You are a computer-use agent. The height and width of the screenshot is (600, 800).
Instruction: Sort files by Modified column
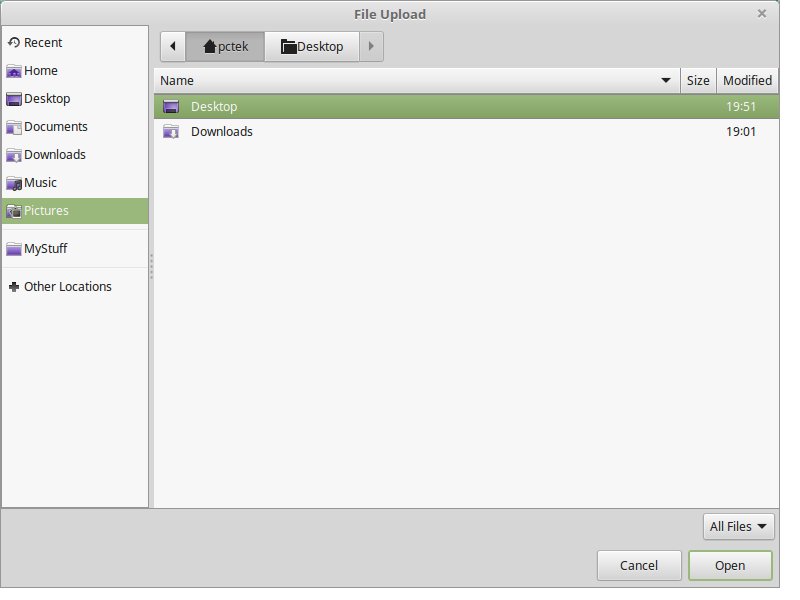[x=747, y=80]
